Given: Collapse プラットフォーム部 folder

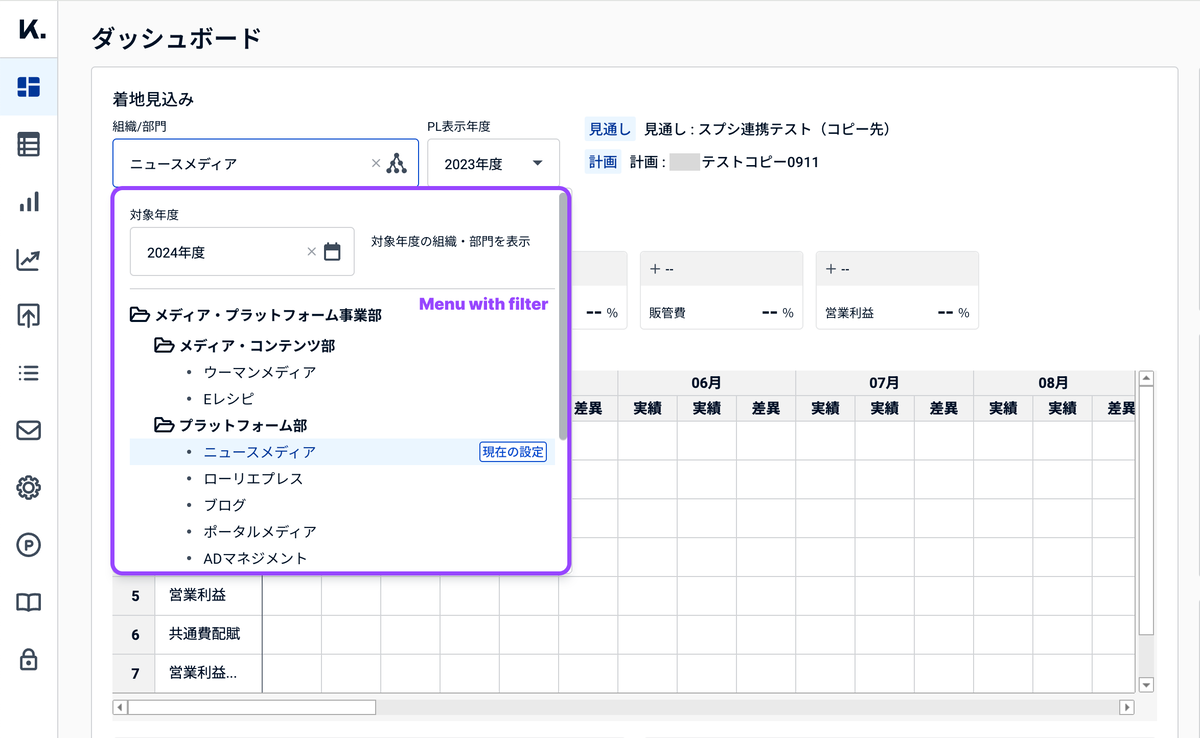Looking at the screenshot, I should pos(164,425).
